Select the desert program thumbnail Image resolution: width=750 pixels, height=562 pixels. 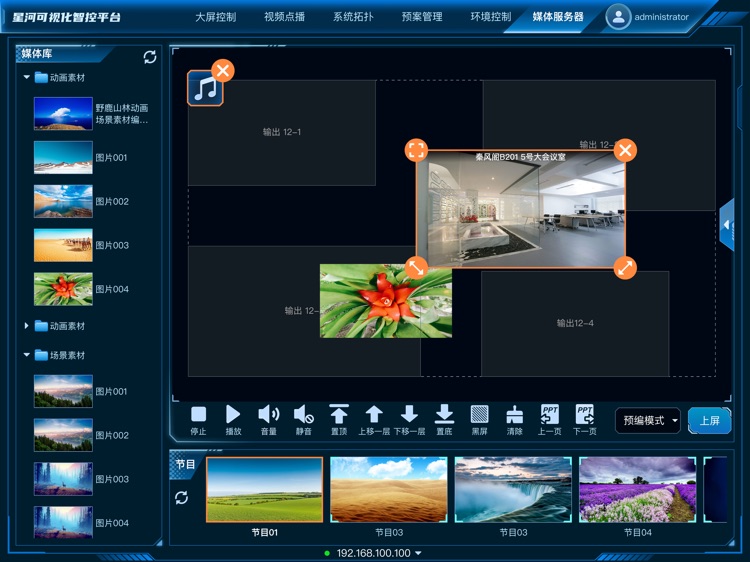[x=389, y=489]
